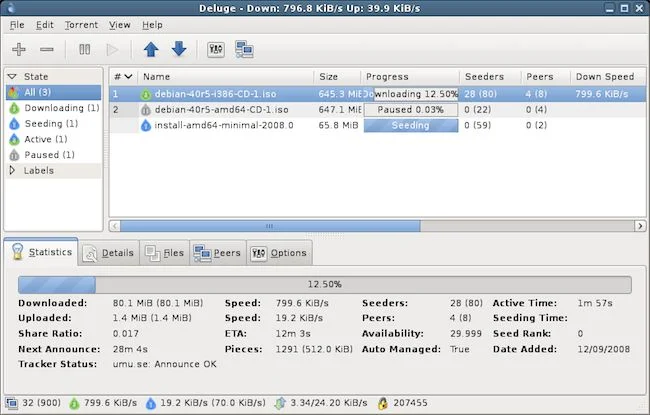The width and height of the screenshot is (650, 415).
Task: Click the Paused 0.03% progress bar
Action: (411, 110)
